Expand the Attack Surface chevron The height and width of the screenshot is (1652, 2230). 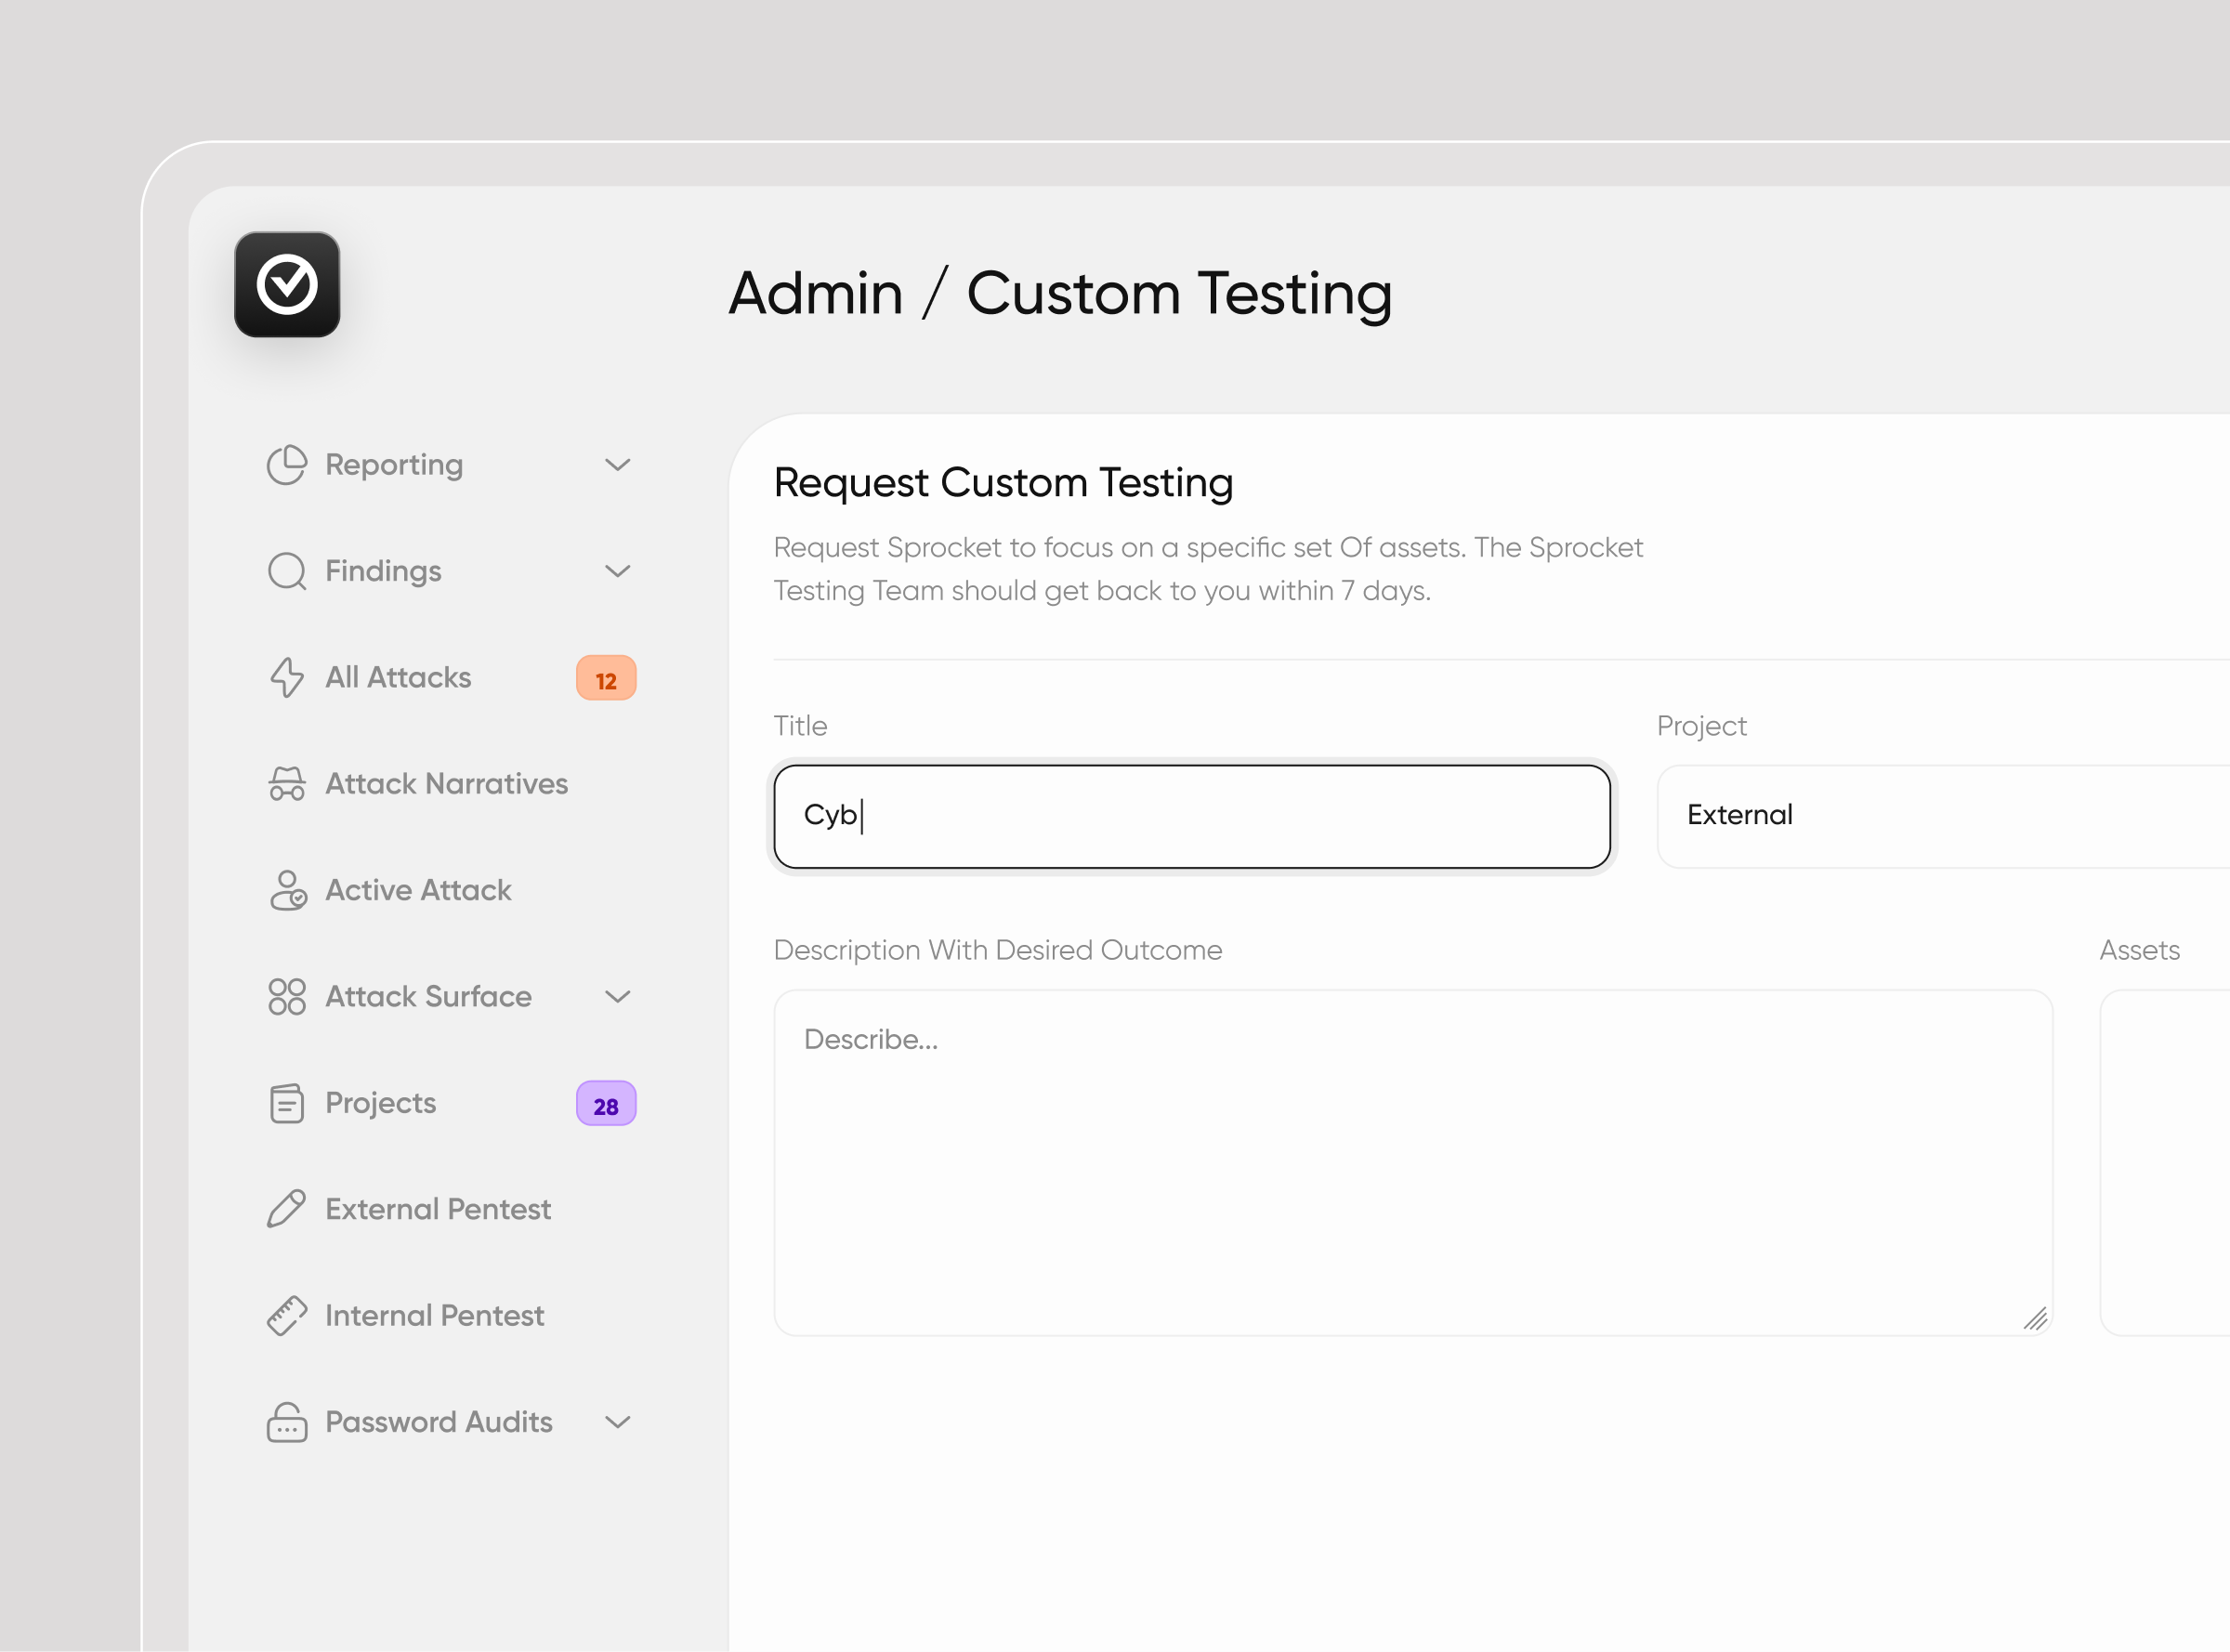click(x=618, y=997)
